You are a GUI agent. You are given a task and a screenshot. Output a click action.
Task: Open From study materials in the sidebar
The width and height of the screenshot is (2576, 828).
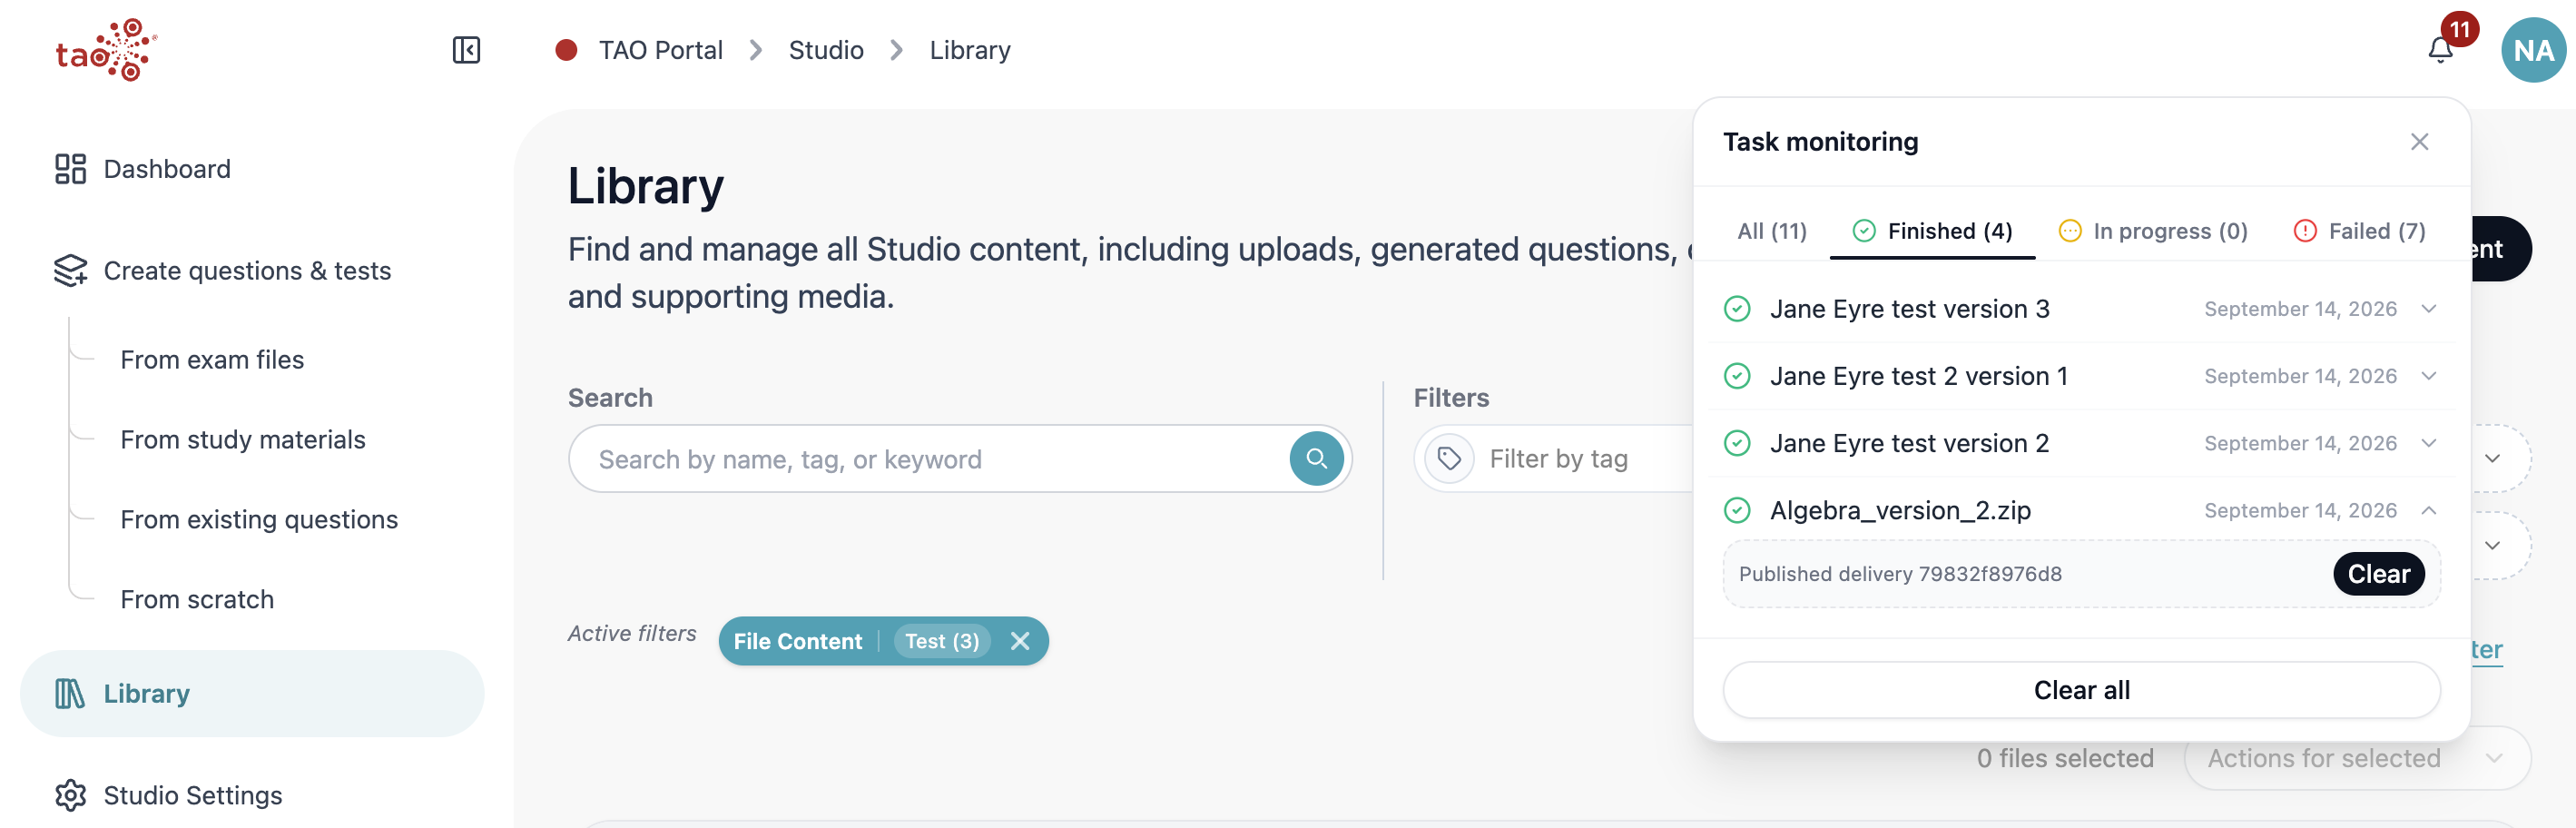[243, 440]
